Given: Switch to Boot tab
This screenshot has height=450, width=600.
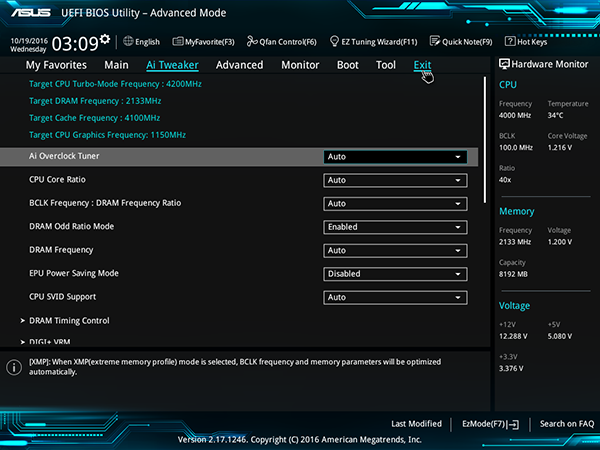Looking at the screenshot, I should tap(347, 65).
